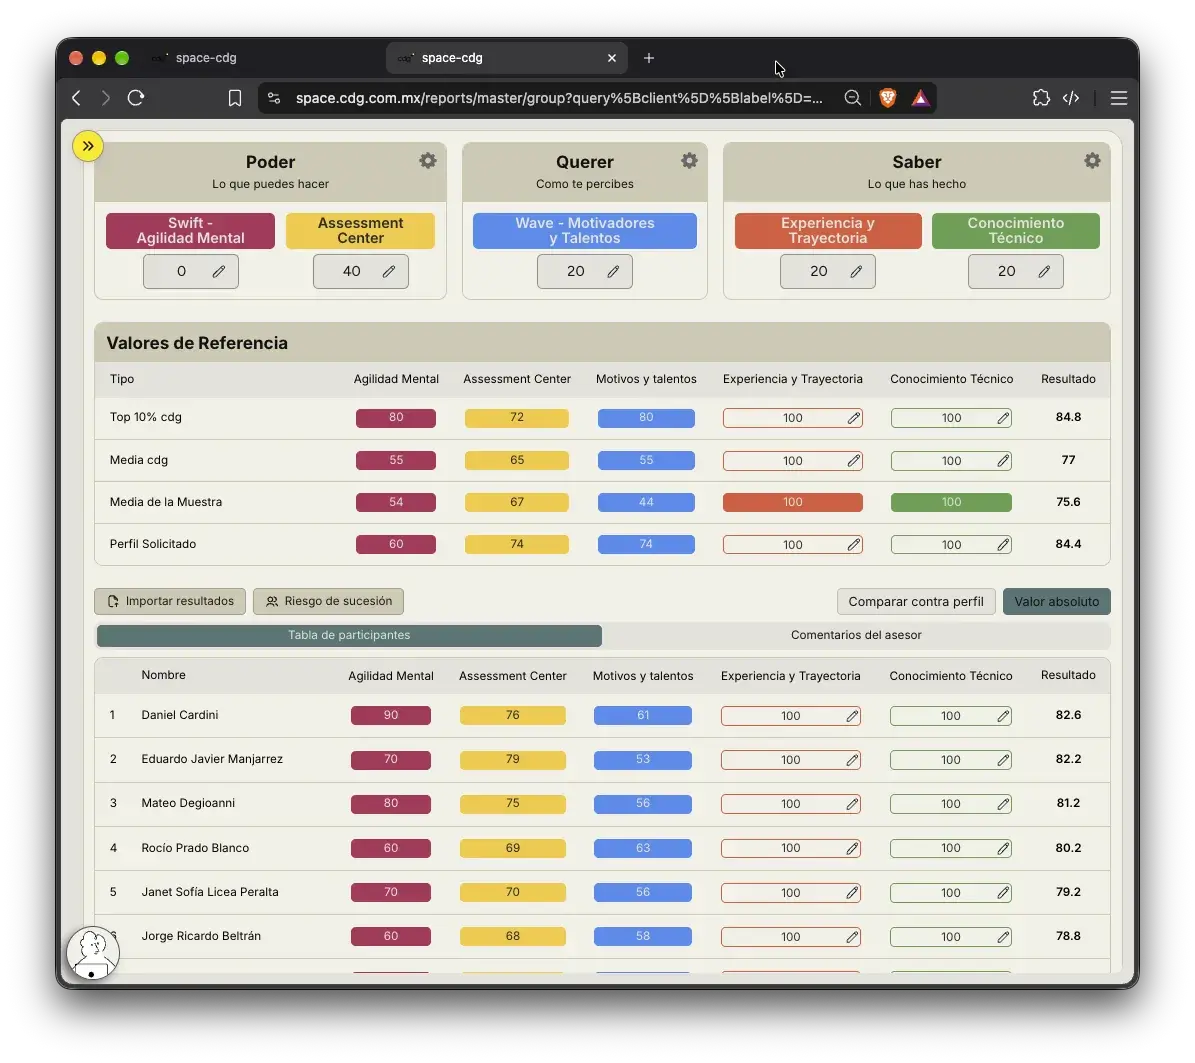This screenshot has height=1063, width=1195.
Task: Edit Assessment Center weight pencil
Action: pos(389,271)
